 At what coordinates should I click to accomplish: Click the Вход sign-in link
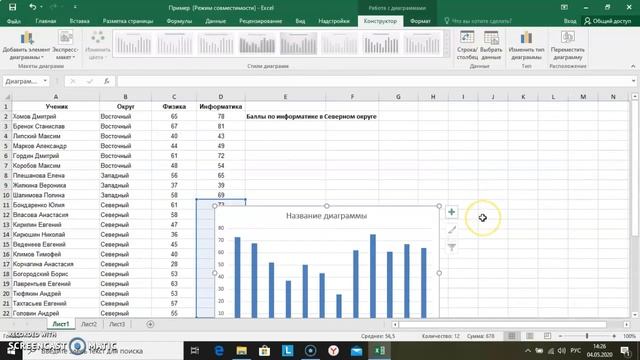point(570,21)
